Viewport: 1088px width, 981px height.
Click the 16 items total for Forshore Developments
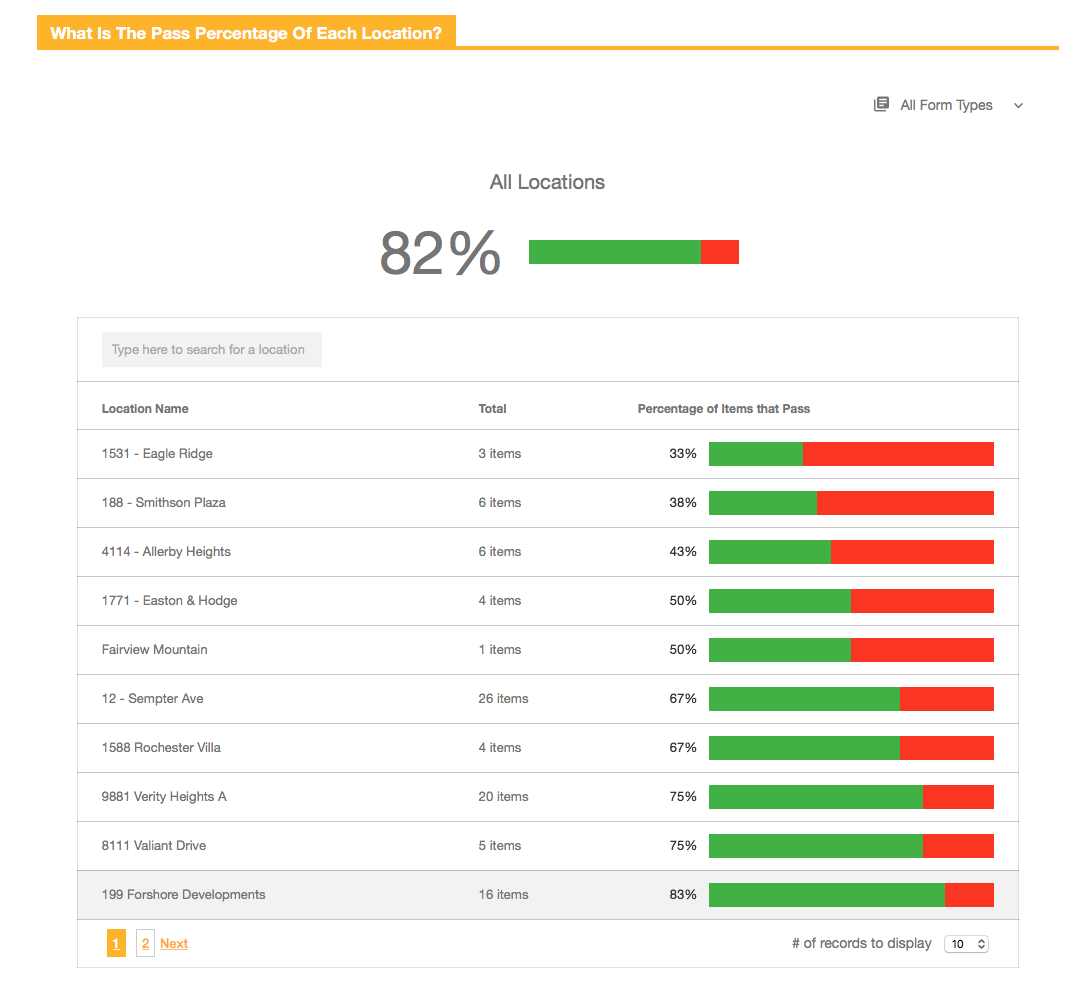point(503,895)
